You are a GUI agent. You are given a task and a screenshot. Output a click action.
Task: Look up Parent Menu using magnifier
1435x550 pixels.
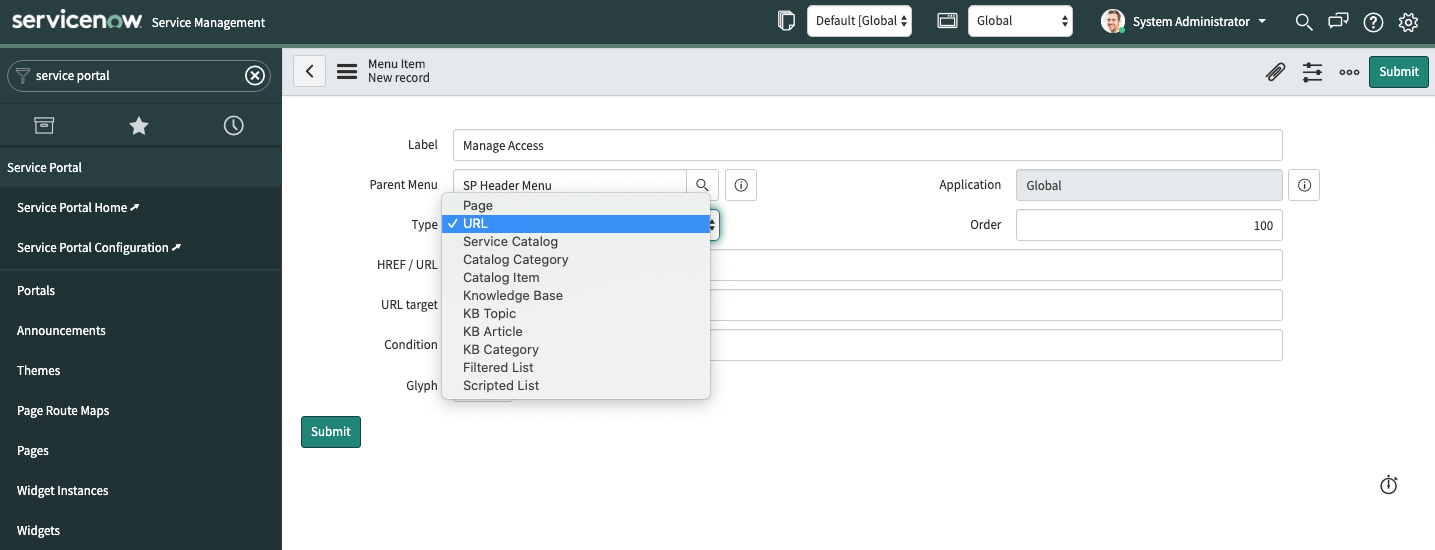[x=702, y=185]
